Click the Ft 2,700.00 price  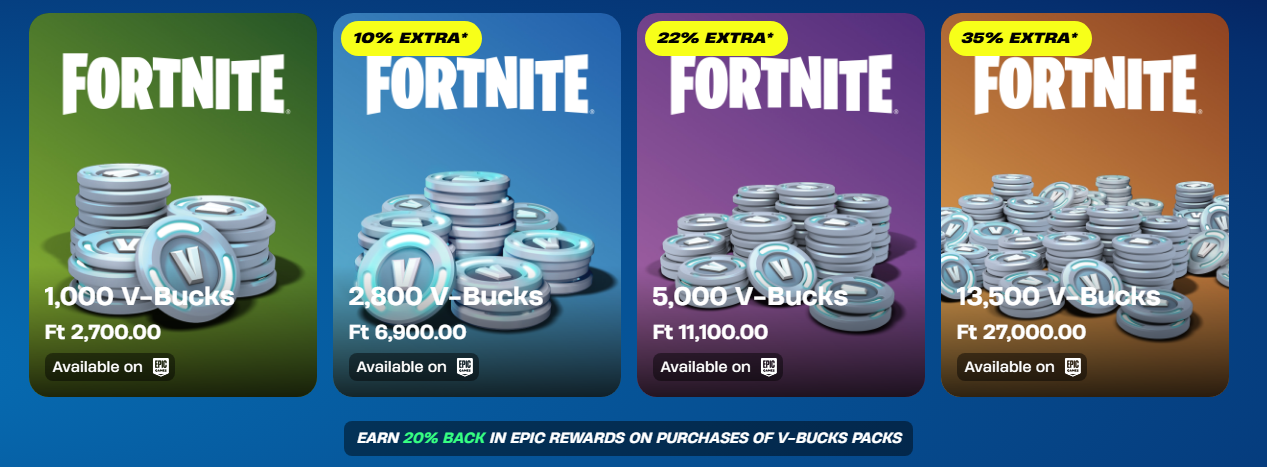tap(103, 331)
